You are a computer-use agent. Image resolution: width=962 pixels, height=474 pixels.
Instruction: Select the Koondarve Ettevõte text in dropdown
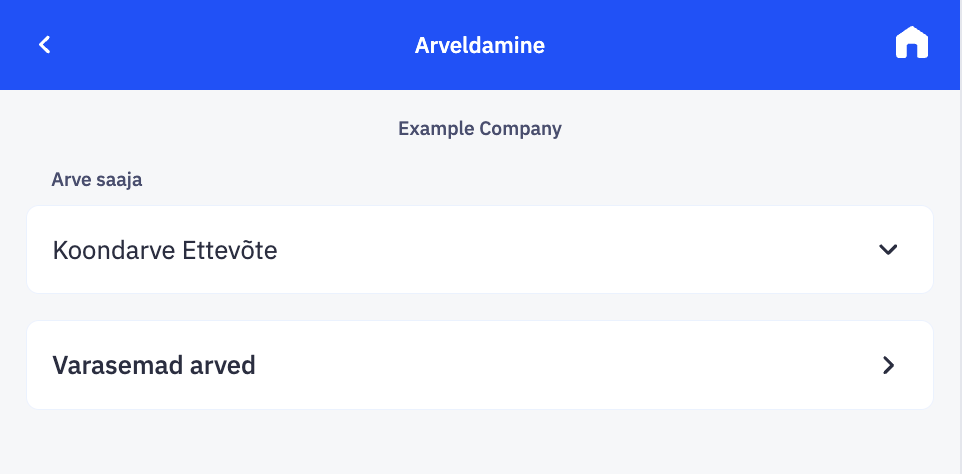pyautogui.click(x=165, y=250)
